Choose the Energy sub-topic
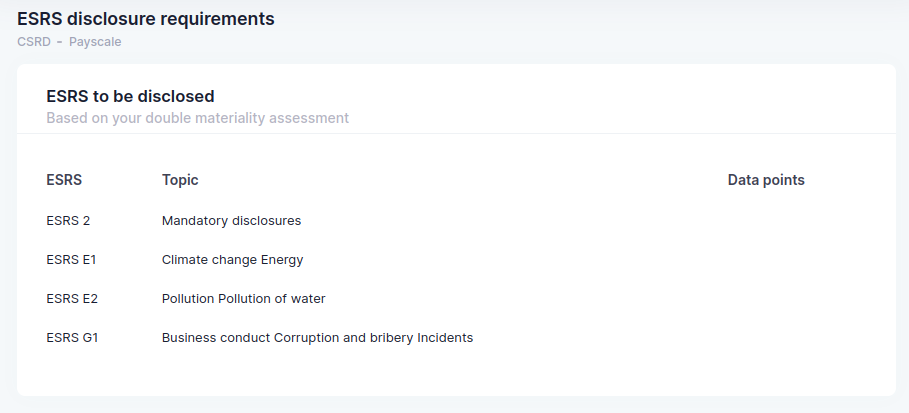This screenshot has width=909, height=413. click(x=282, y=259)
